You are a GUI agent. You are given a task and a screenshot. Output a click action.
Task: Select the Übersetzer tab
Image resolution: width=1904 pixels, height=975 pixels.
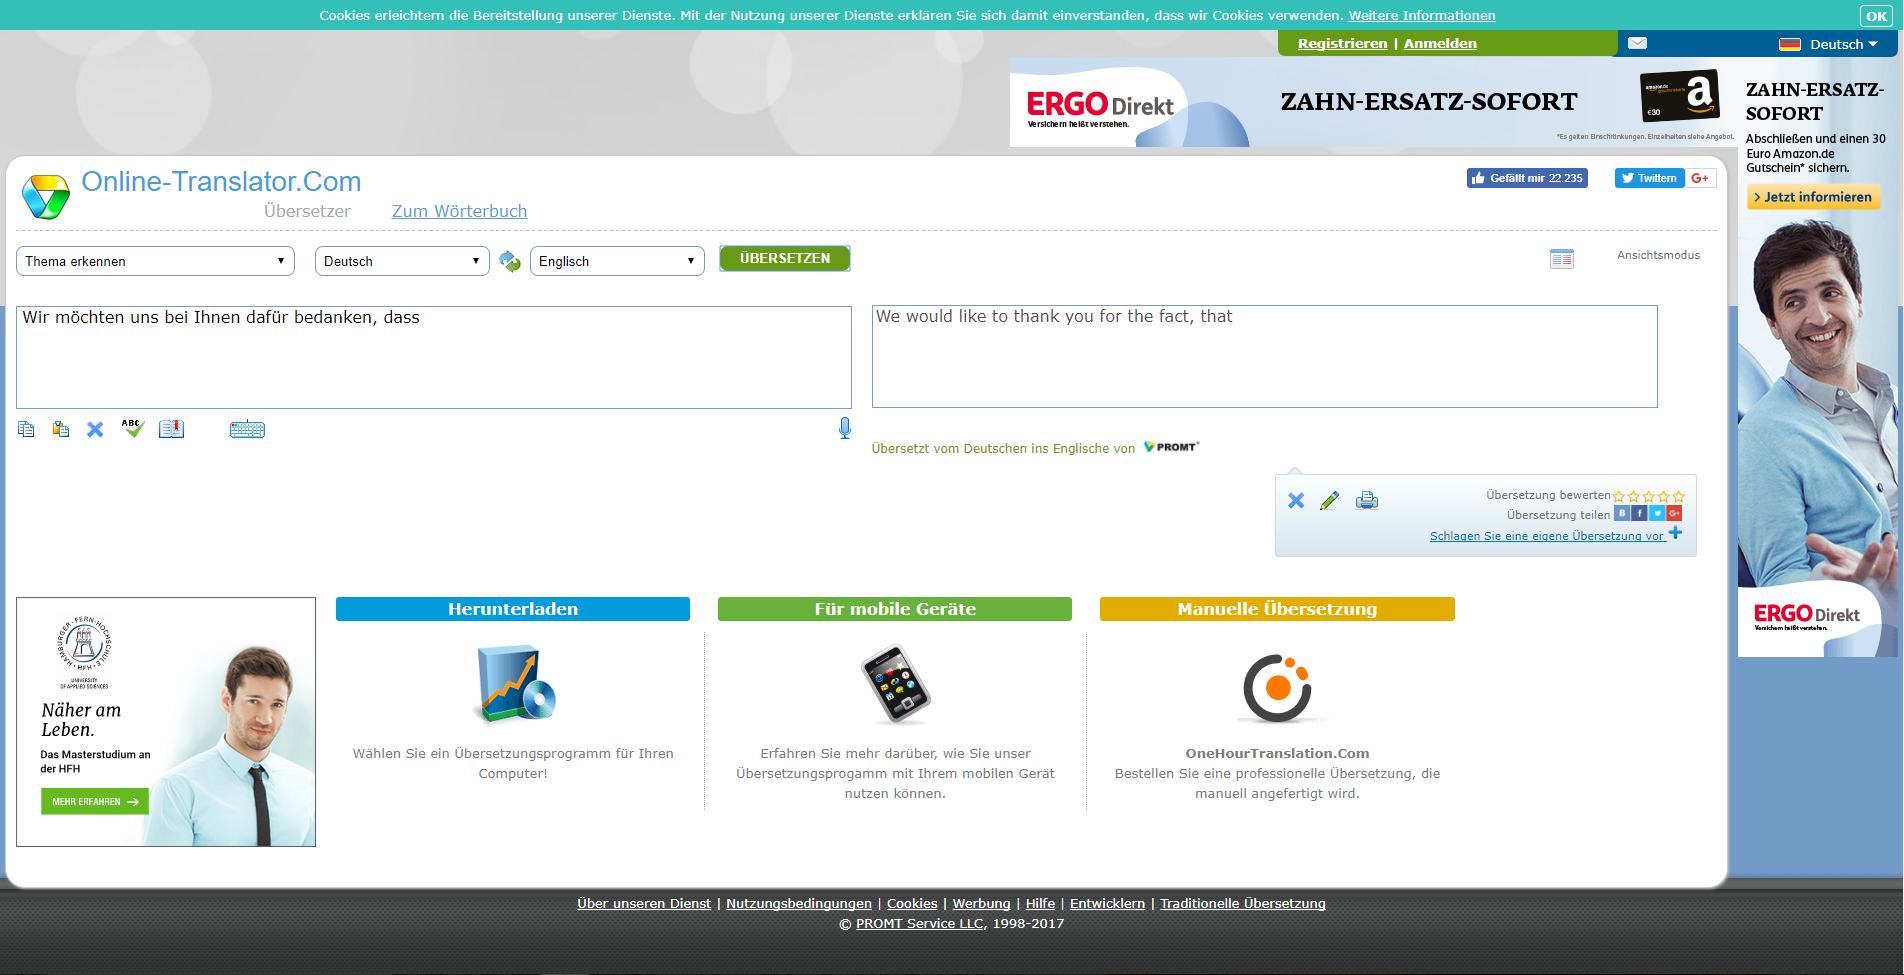(x=307, y=211)
